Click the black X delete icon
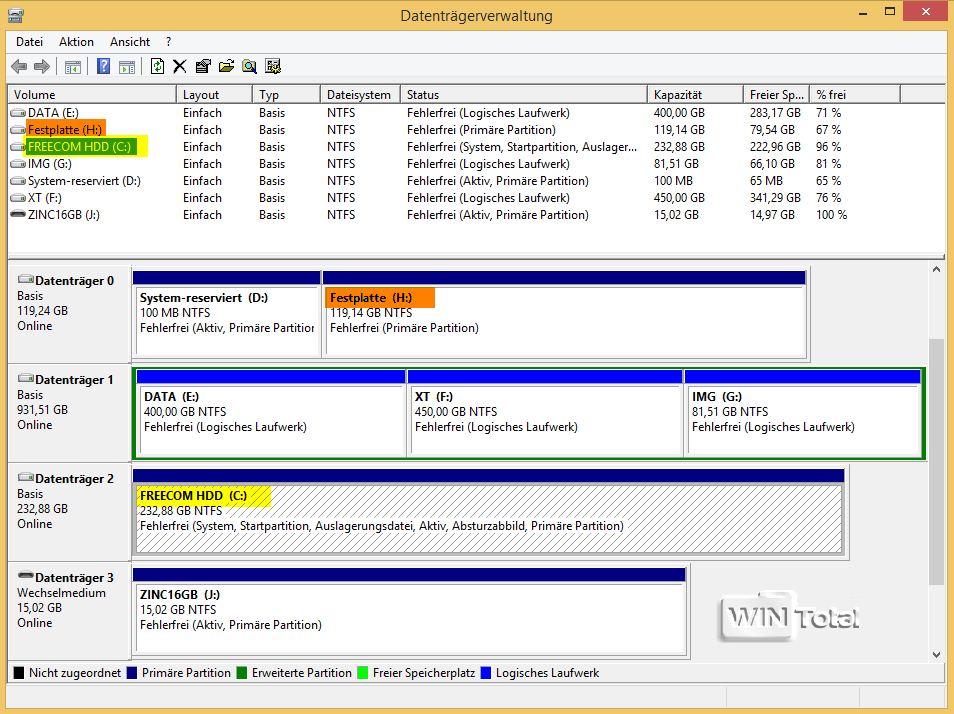The height and width of the screenshot is (714, 954). tap(180, 67)
